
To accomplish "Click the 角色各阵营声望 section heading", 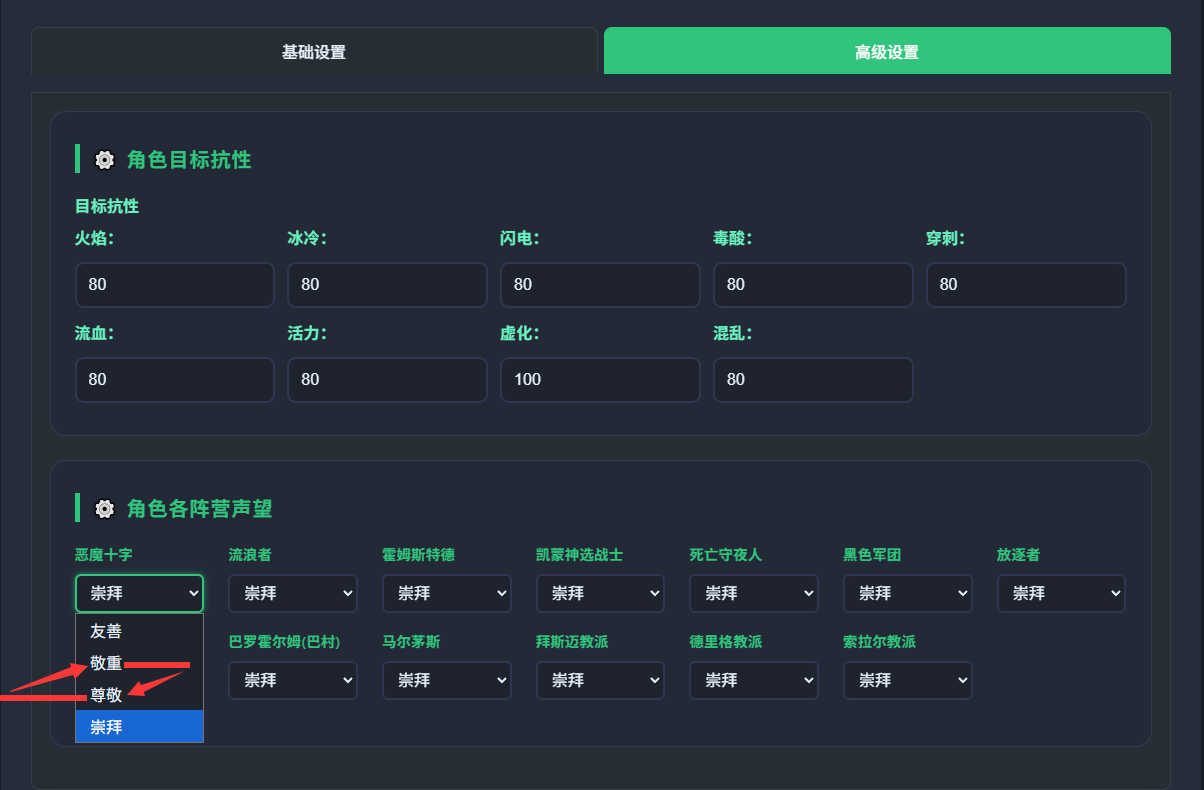I will [200, 509].
